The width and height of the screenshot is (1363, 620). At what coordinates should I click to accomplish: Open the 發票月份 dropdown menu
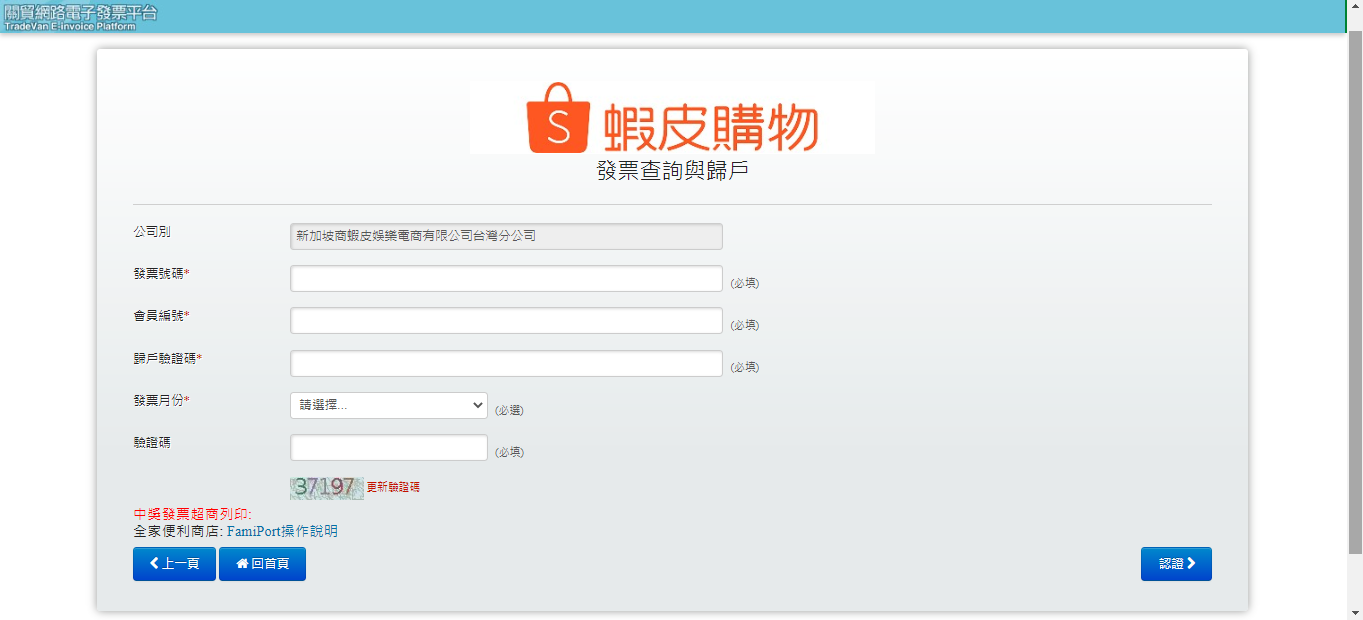coord(388,406)
